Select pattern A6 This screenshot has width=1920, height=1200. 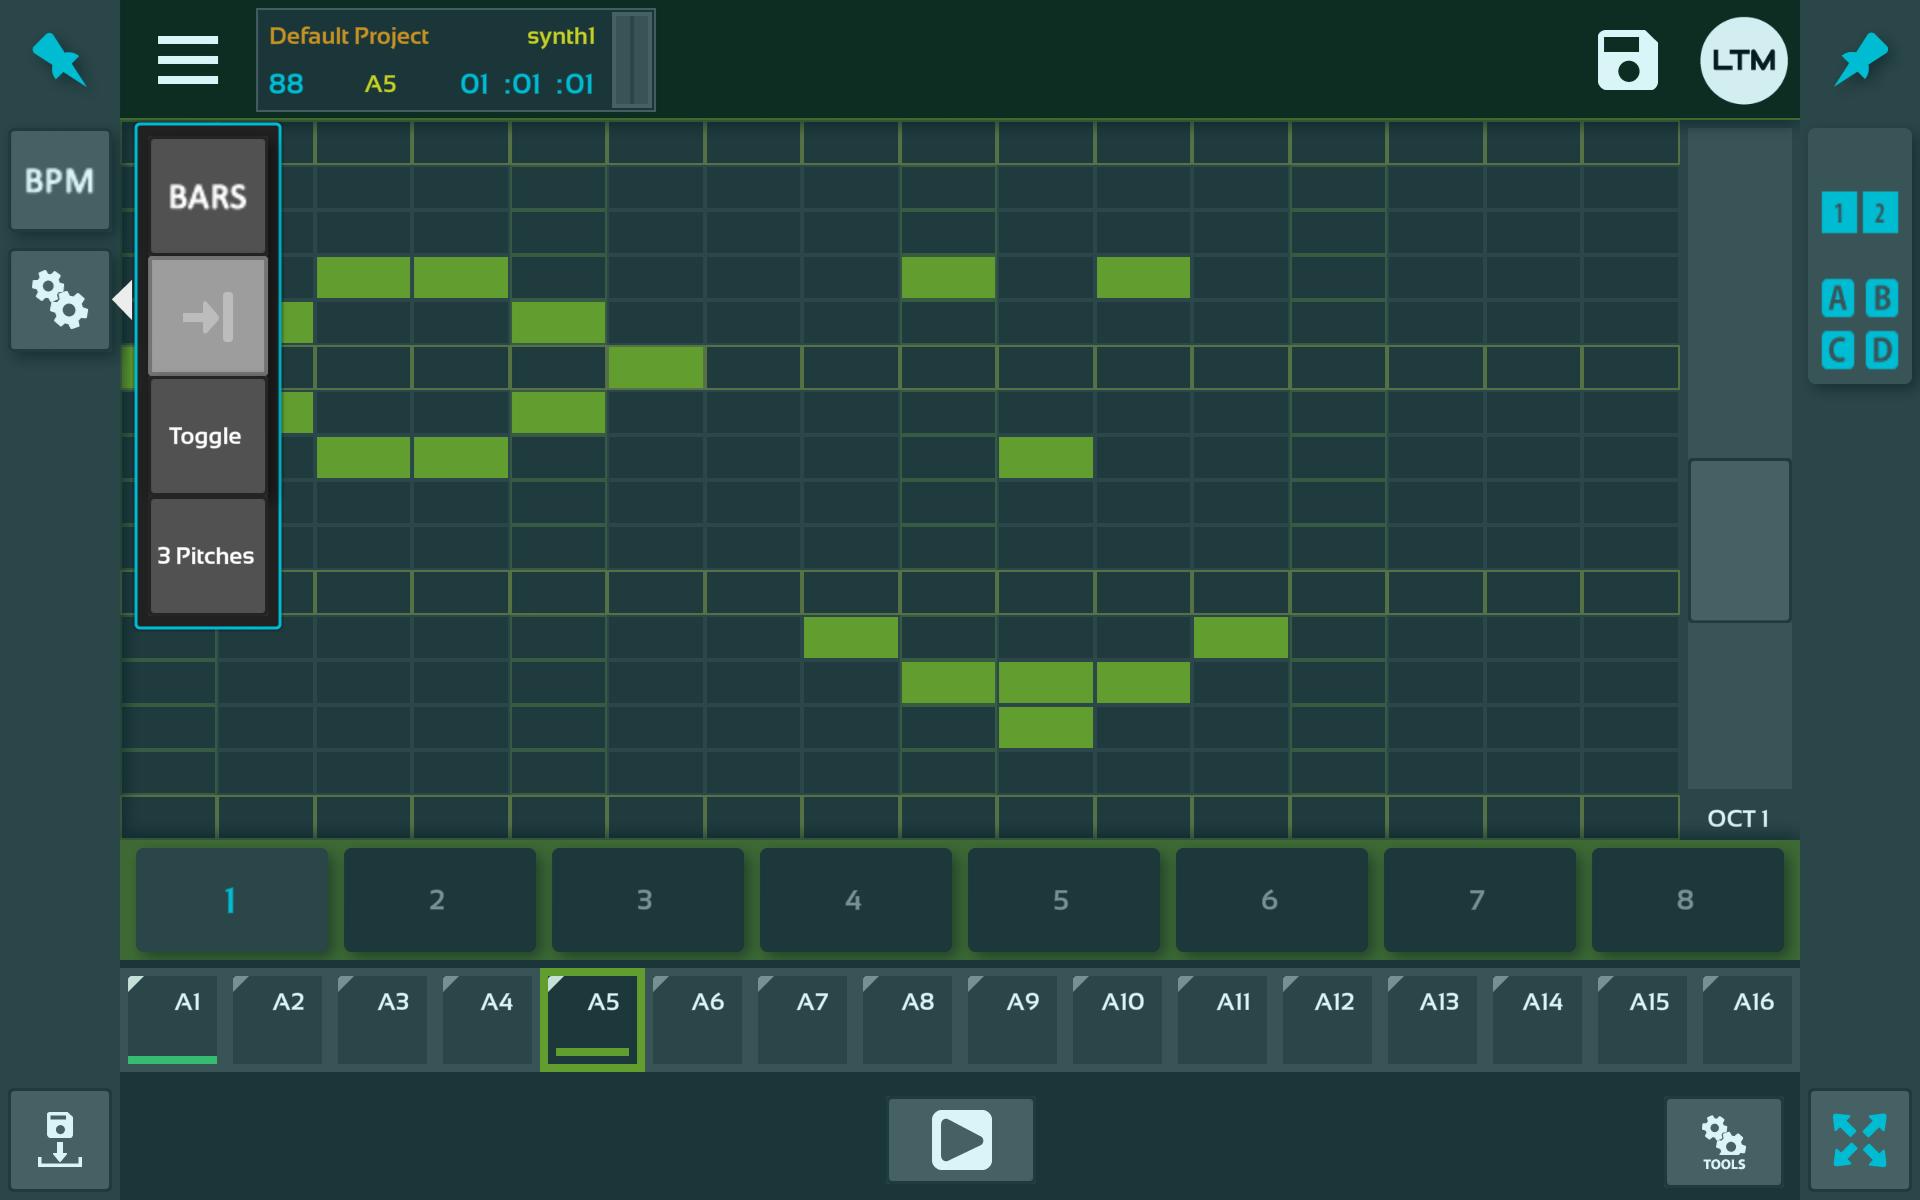(x=697, y=1019)
